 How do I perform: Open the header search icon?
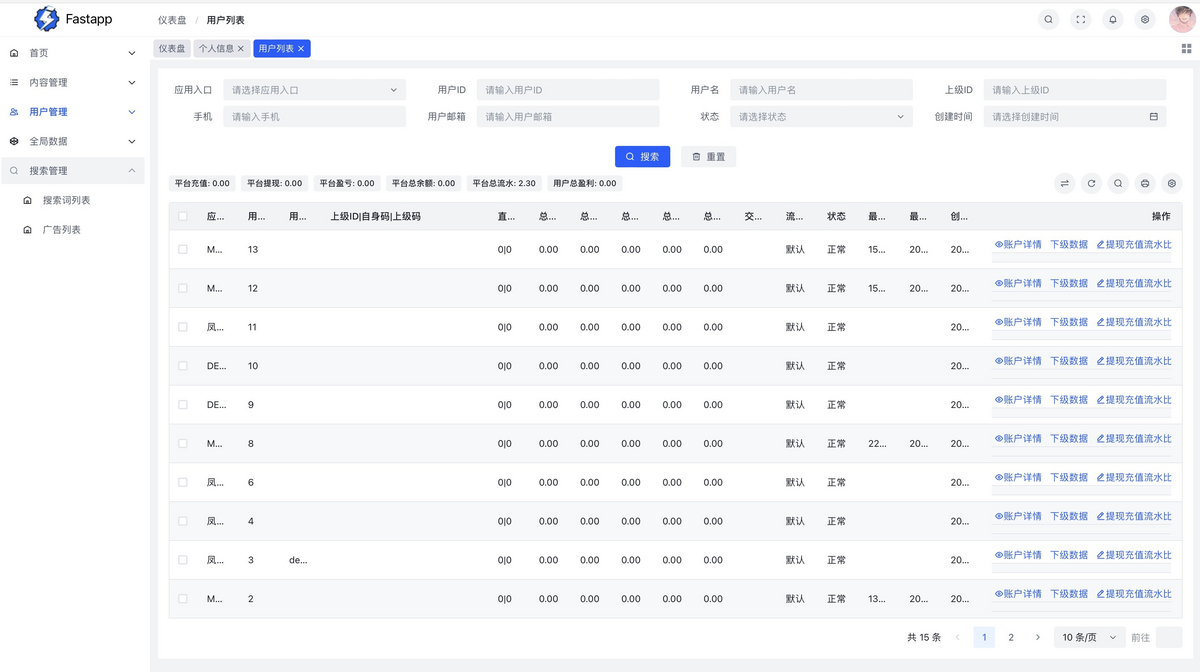[x=1048, y=19]
